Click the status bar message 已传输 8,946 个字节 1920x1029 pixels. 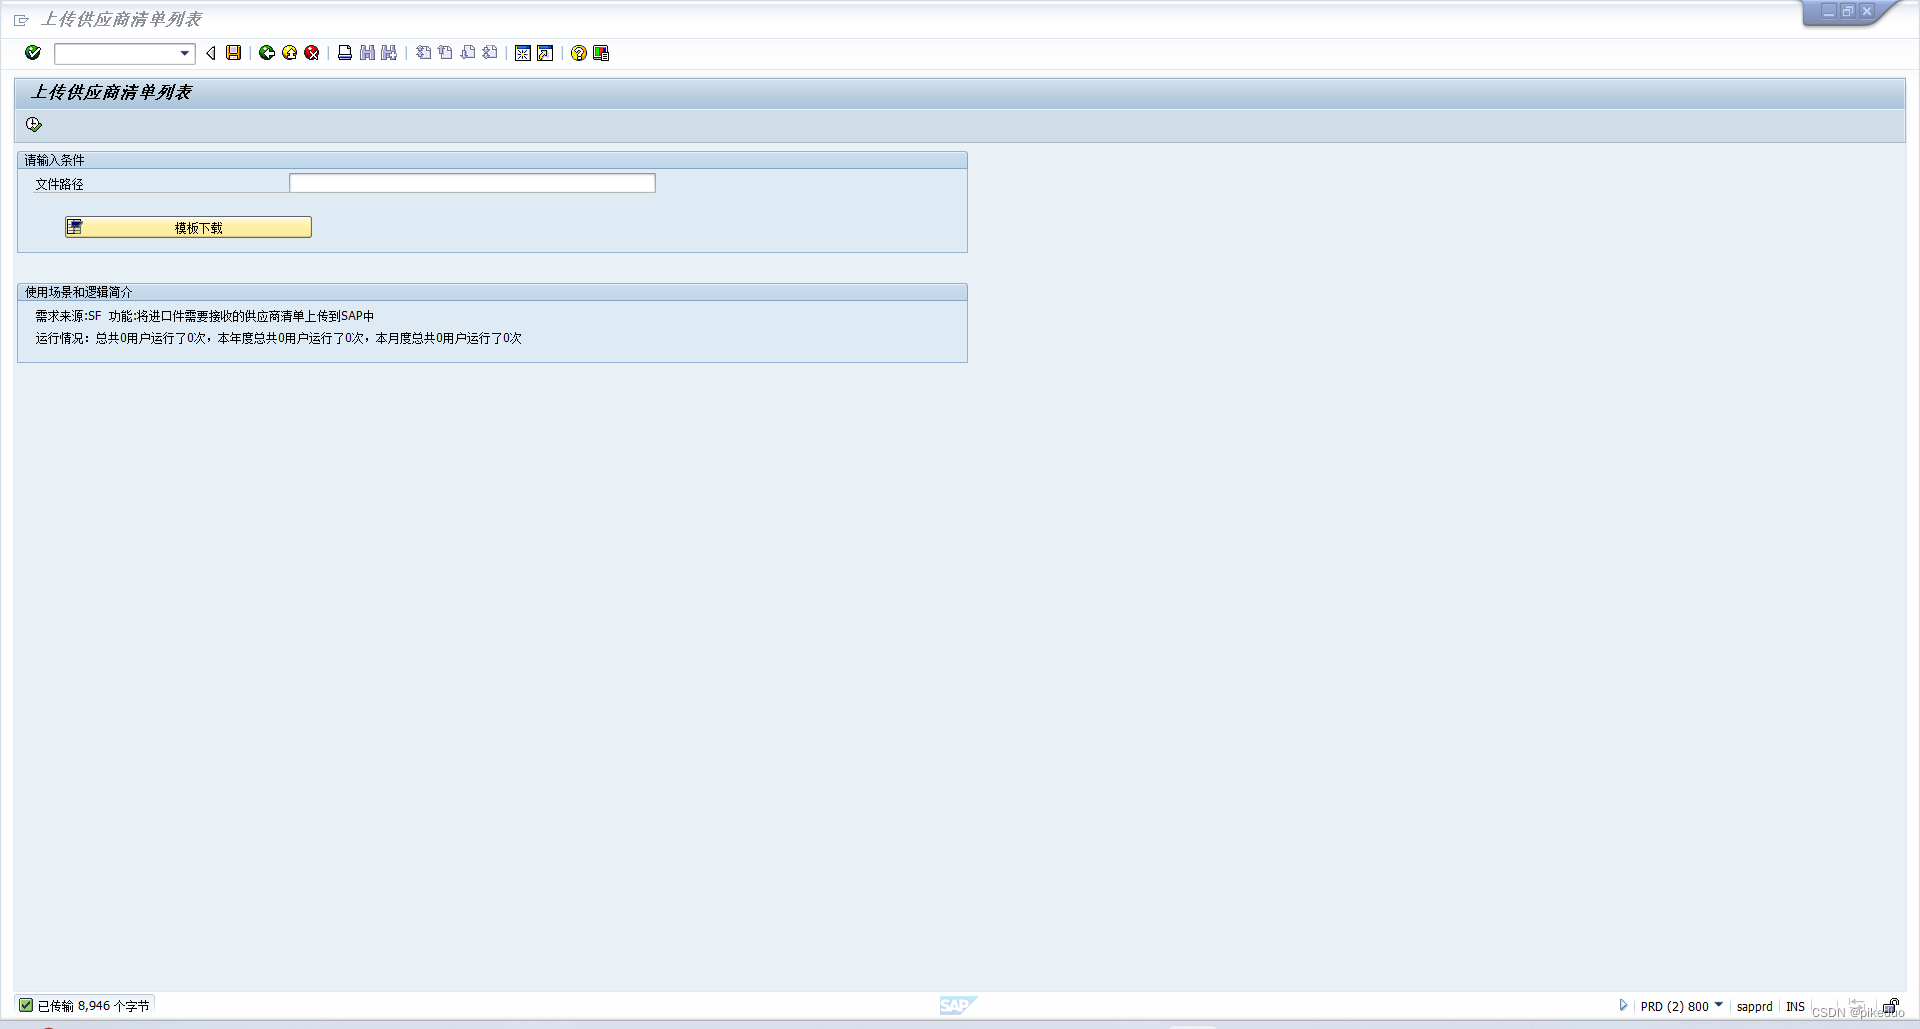[x=93, y=1006]
